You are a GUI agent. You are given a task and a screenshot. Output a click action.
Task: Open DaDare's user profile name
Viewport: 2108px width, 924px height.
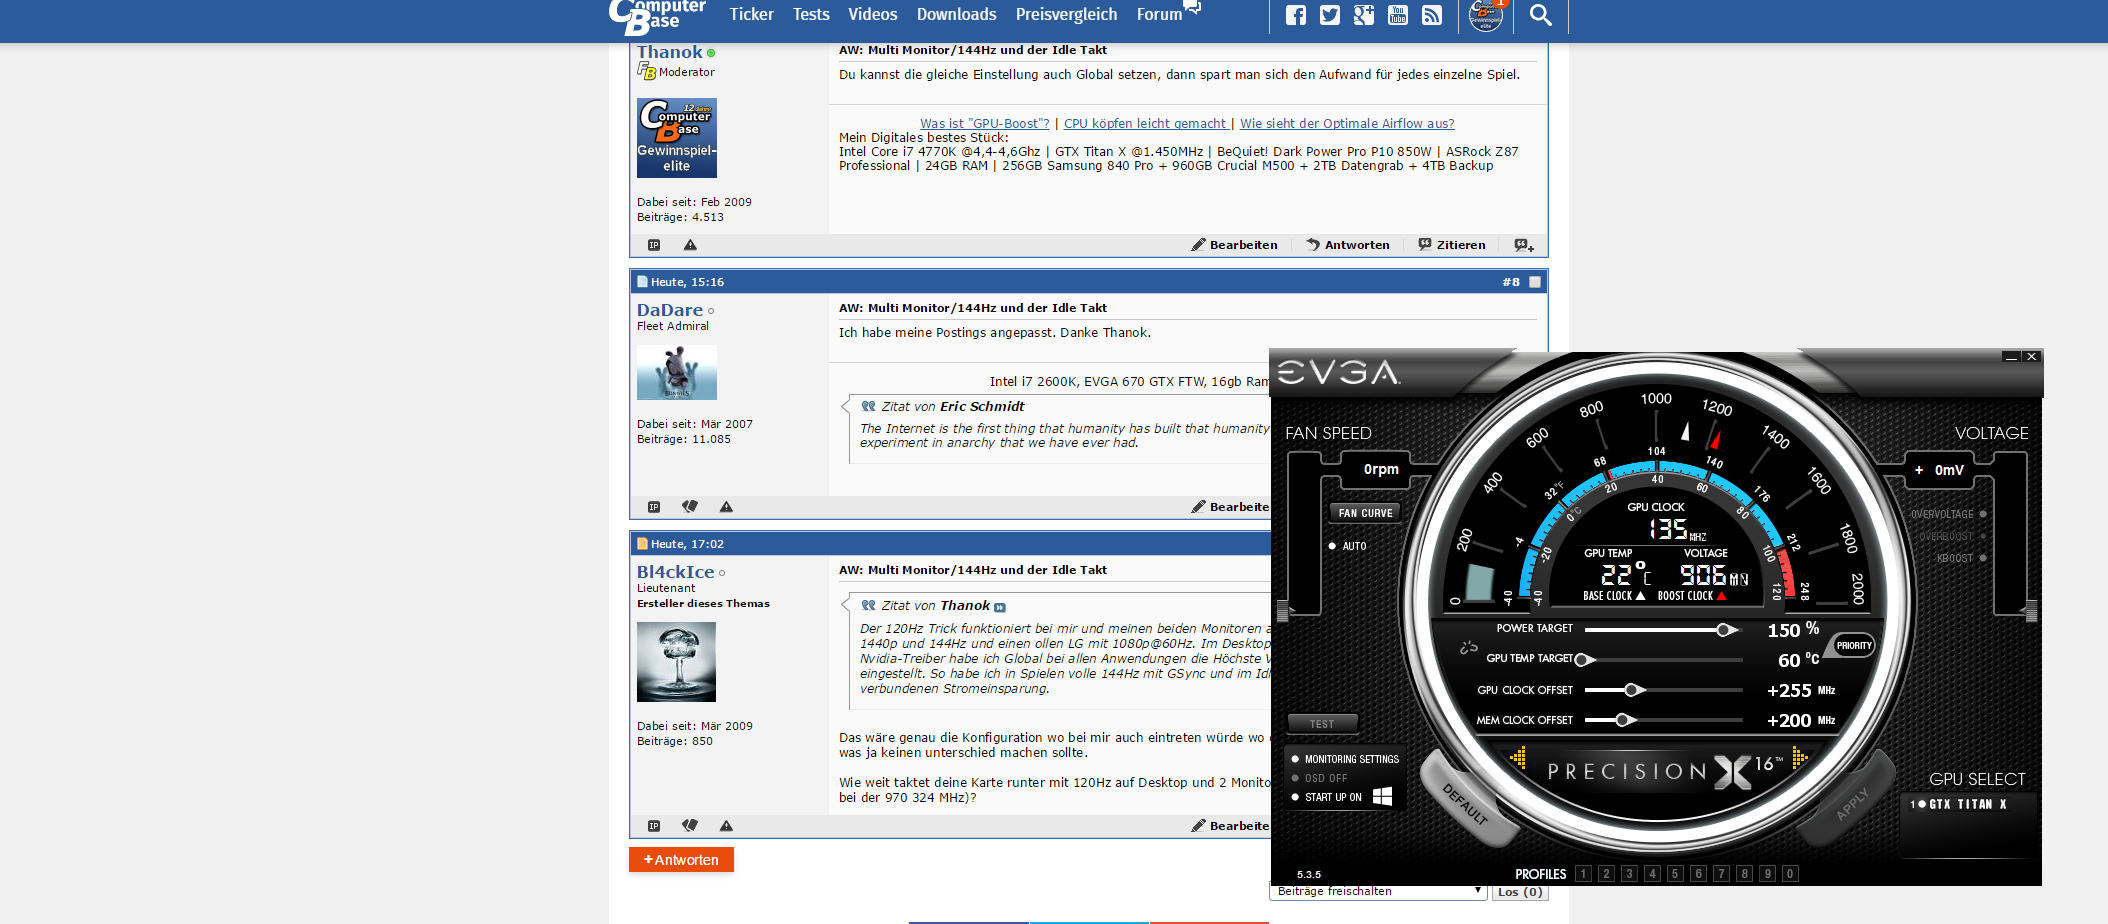(x=670, y=310)
